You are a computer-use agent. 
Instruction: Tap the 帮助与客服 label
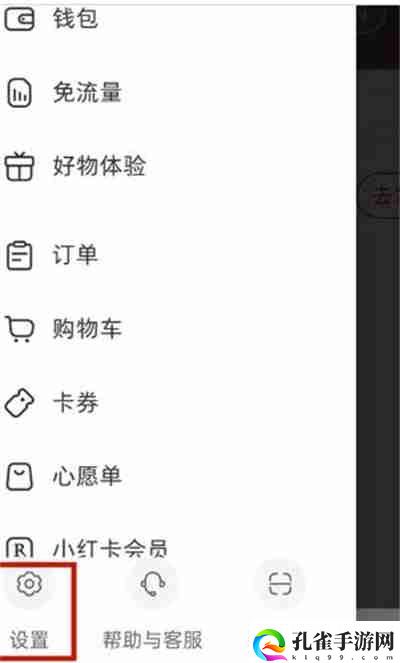tap(153, 640)
